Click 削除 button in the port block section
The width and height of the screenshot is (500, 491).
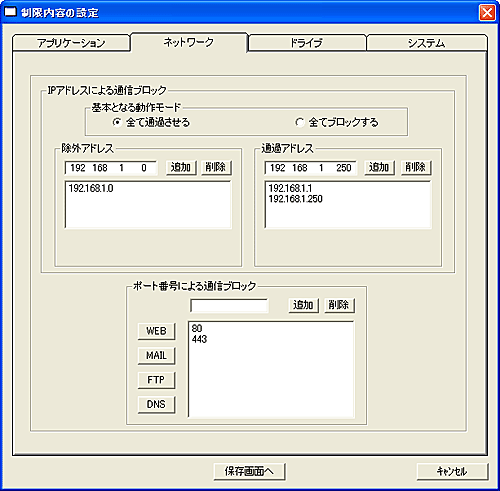click(339, 305)
